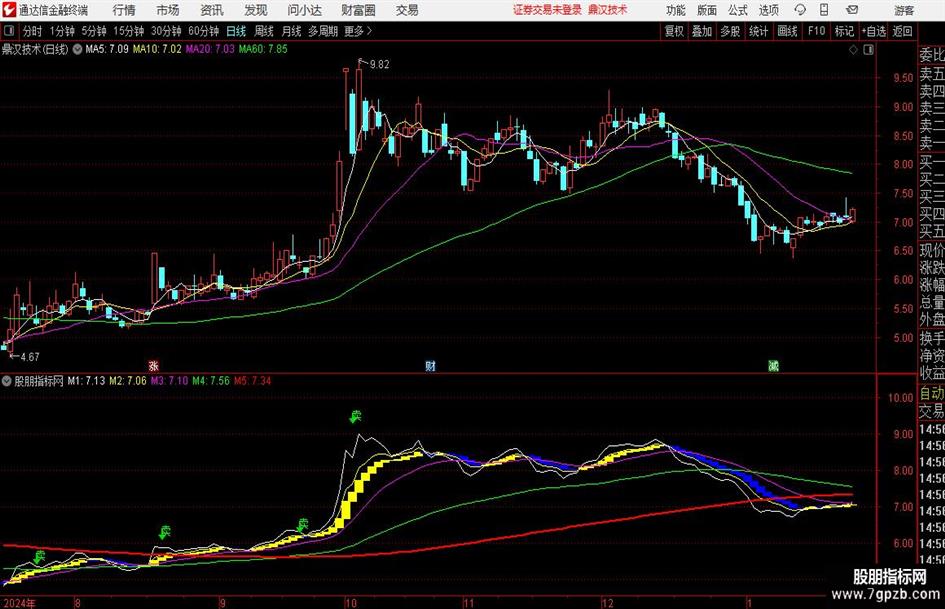The image size is (945, 609).
Task: Switch to 60分钟 period tab
Action: click(204, 31)
